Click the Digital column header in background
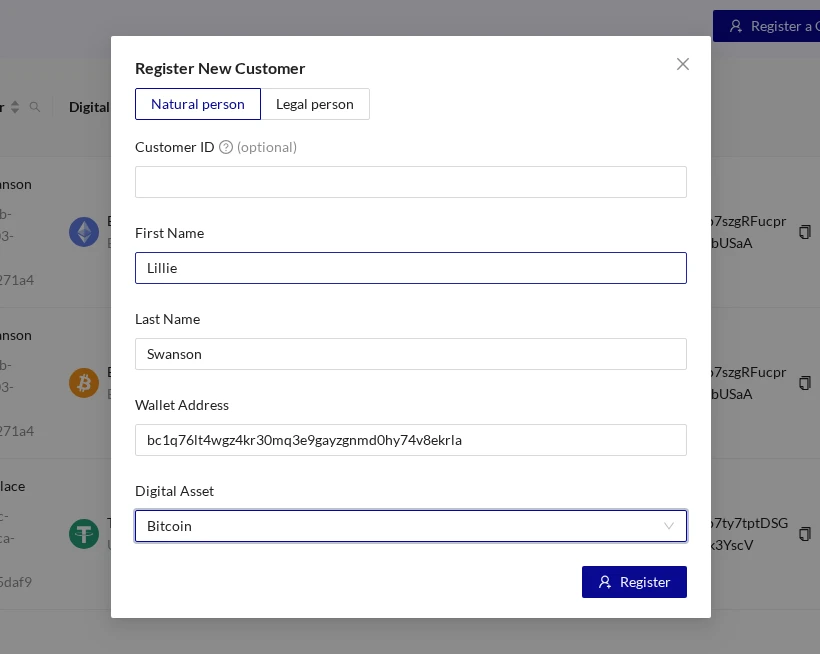 pos(89,107)
